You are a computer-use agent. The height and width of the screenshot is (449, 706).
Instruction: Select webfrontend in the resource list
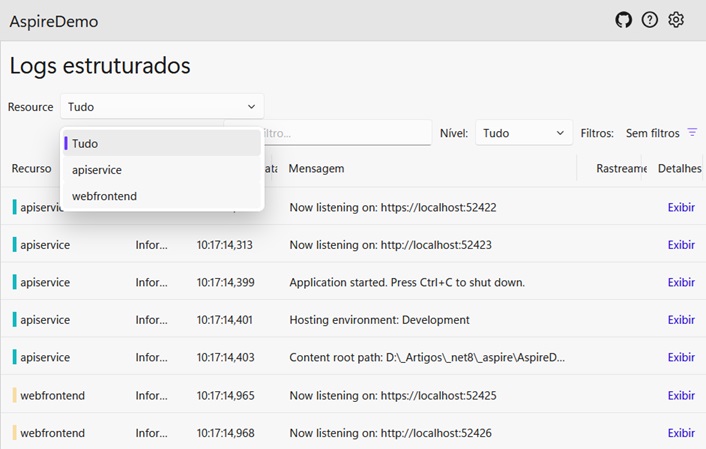(x=162, y=196)
